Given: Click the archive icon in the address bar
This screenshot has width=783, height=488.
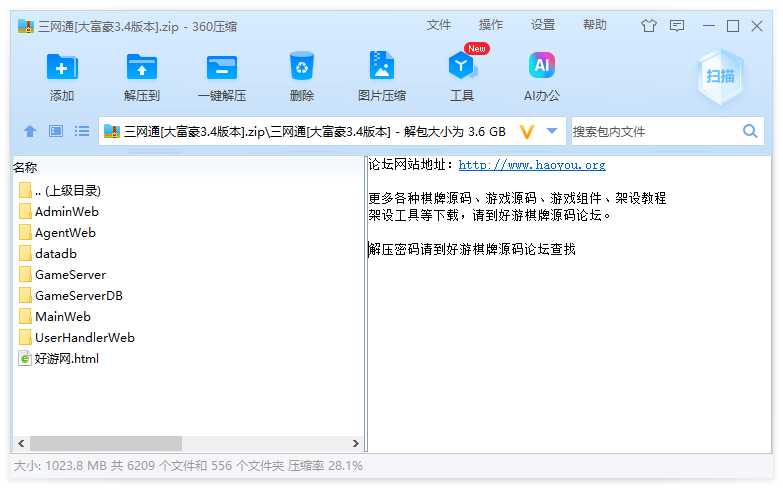Looking at the screenshot, I should click(112, 131).
